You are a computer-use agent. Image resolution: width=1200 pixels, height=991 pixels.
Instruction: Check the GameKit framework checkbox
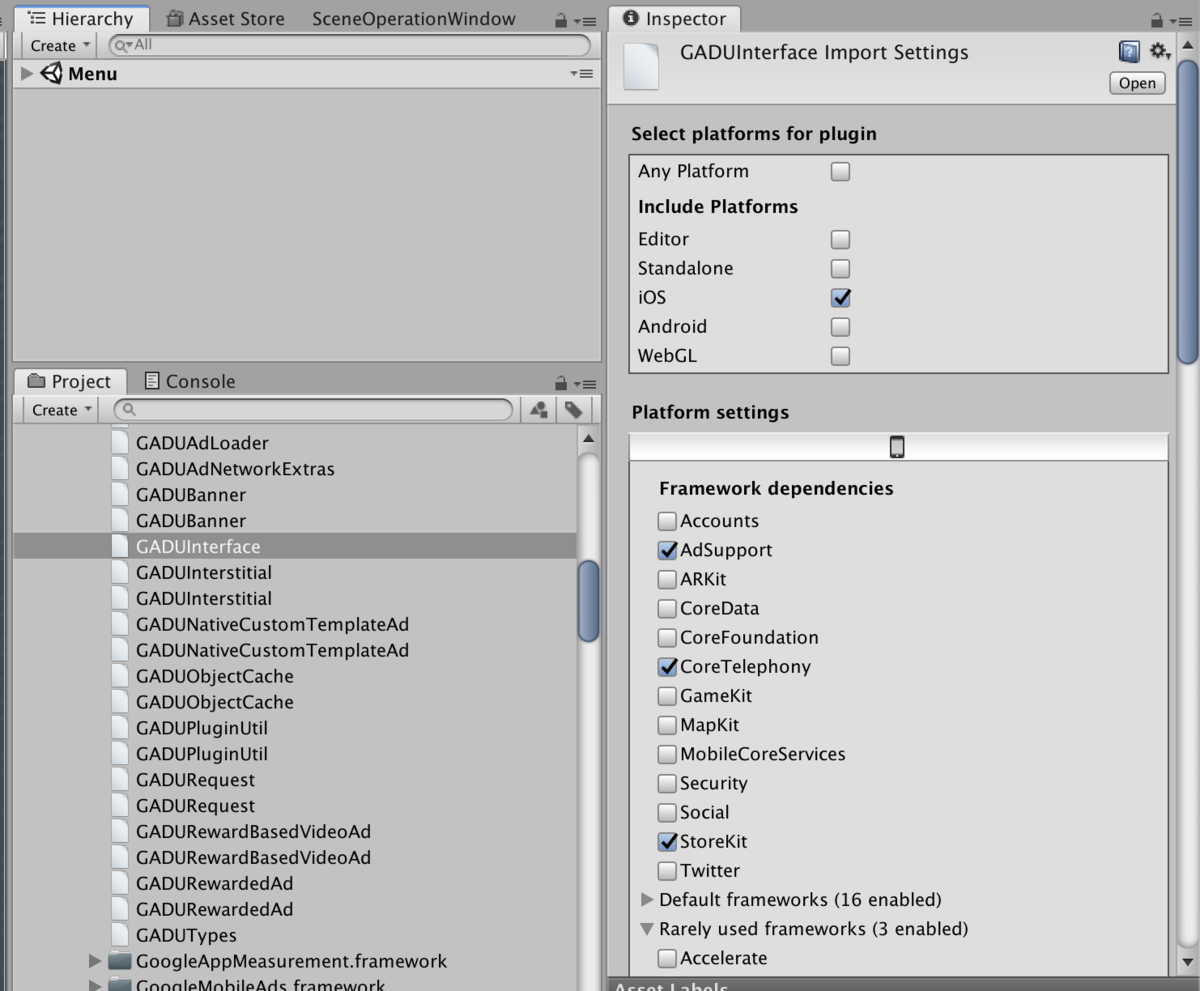pyautogui.click(x=667, y=696)
